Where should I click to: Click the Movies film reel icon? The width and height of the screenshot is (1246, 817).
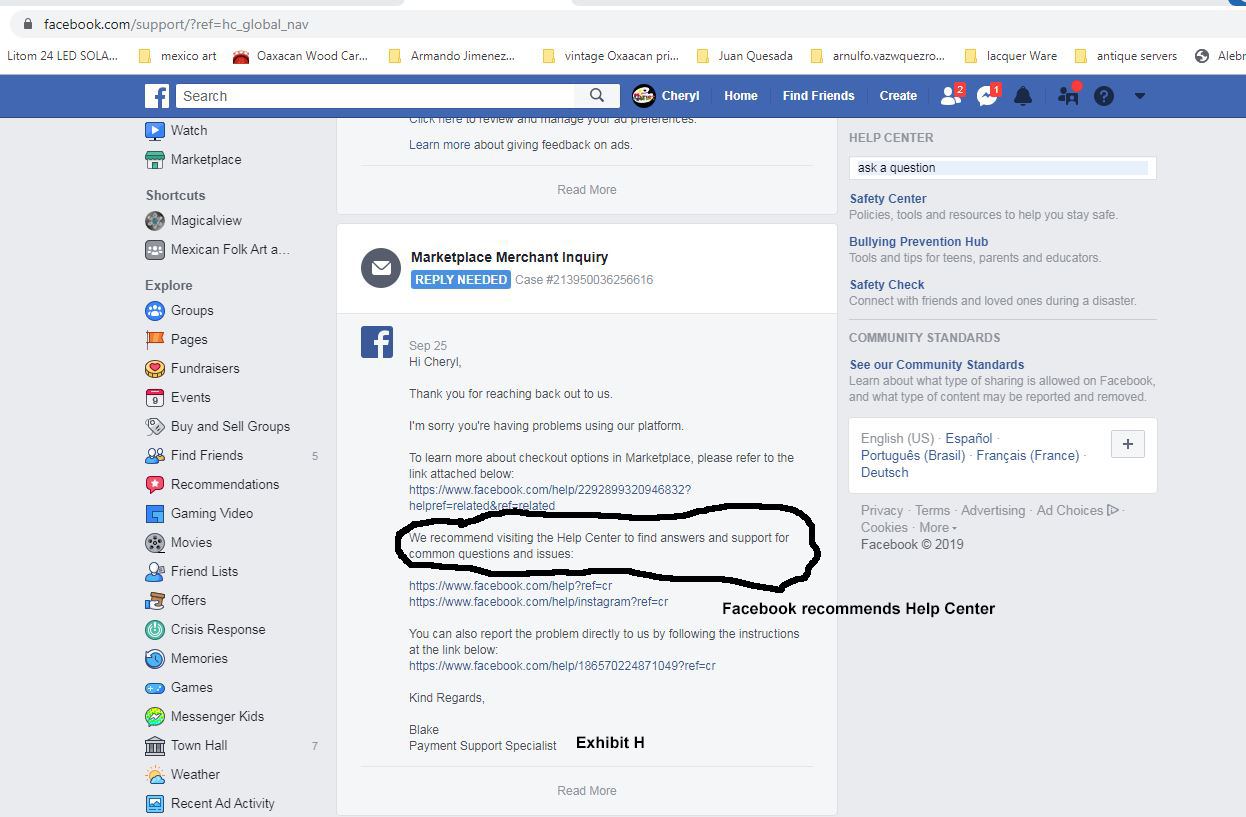155,542
